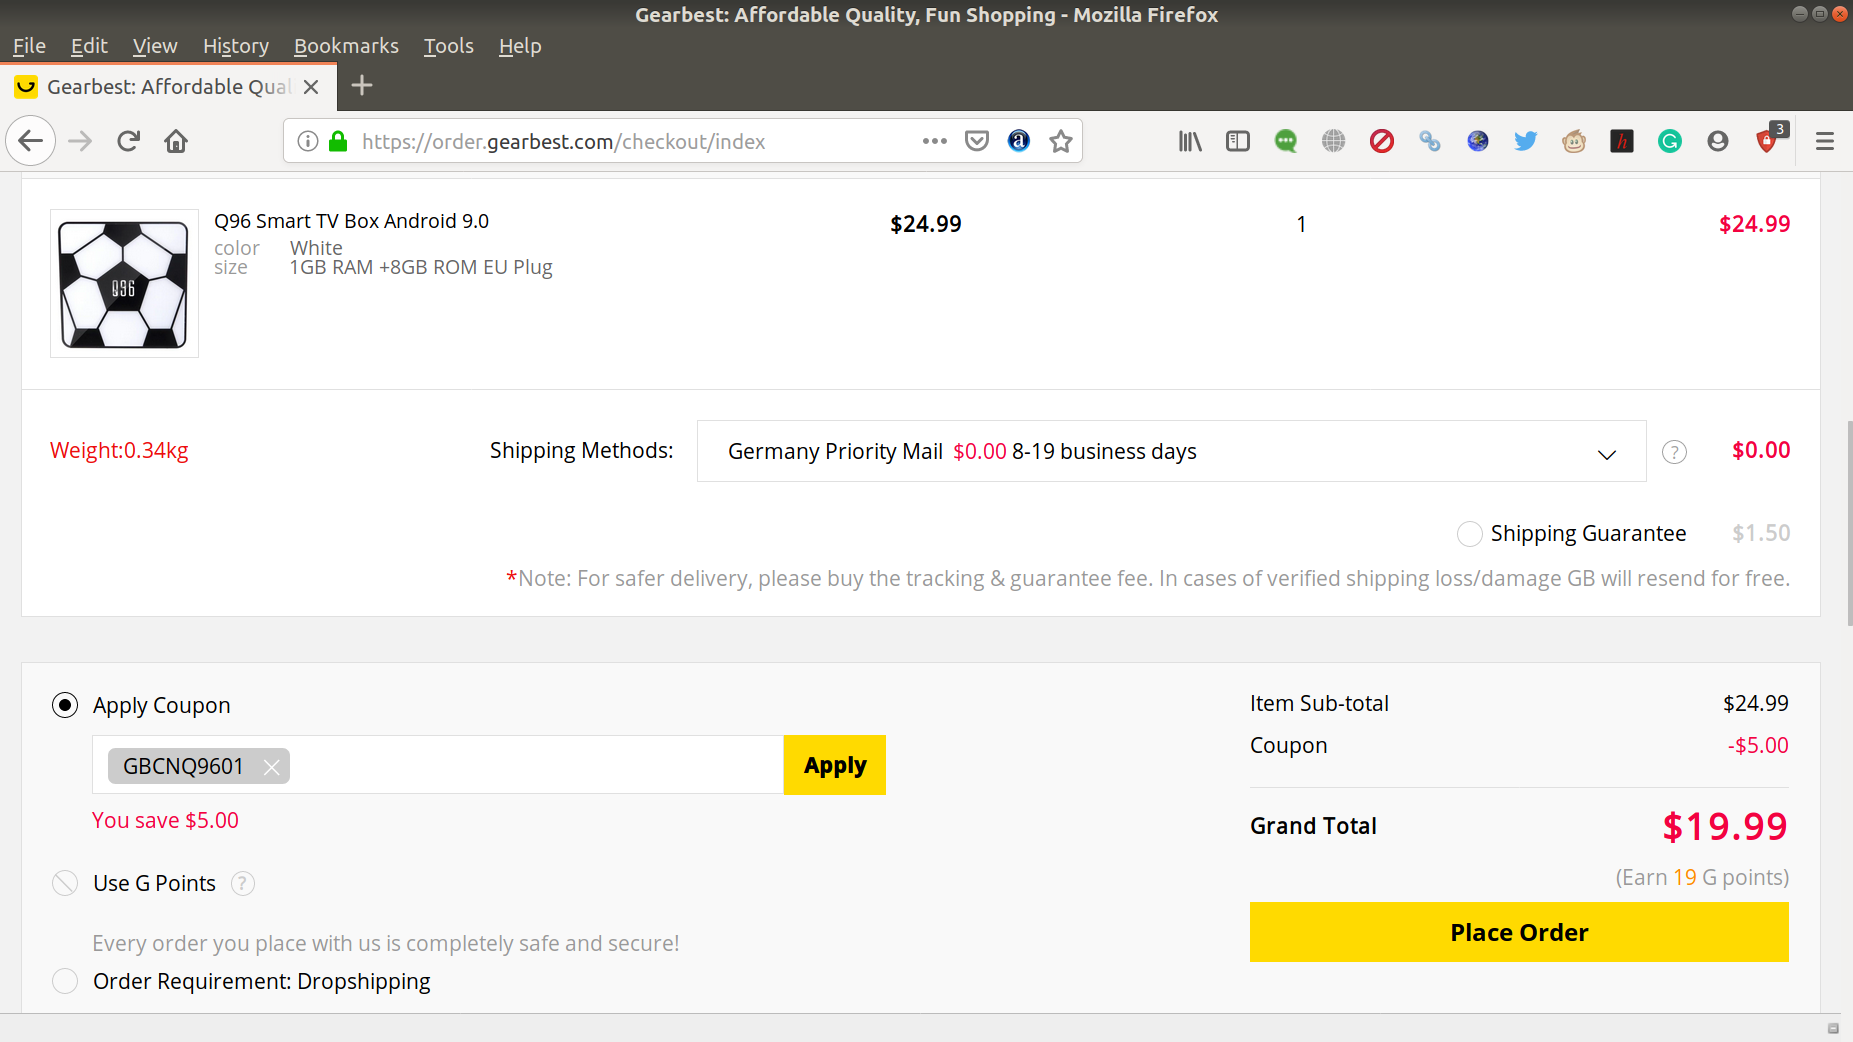This screenshot has height=1042, width=1853.
Task: Enable the Shipping Guarantee option
Action: (1470, 534)
